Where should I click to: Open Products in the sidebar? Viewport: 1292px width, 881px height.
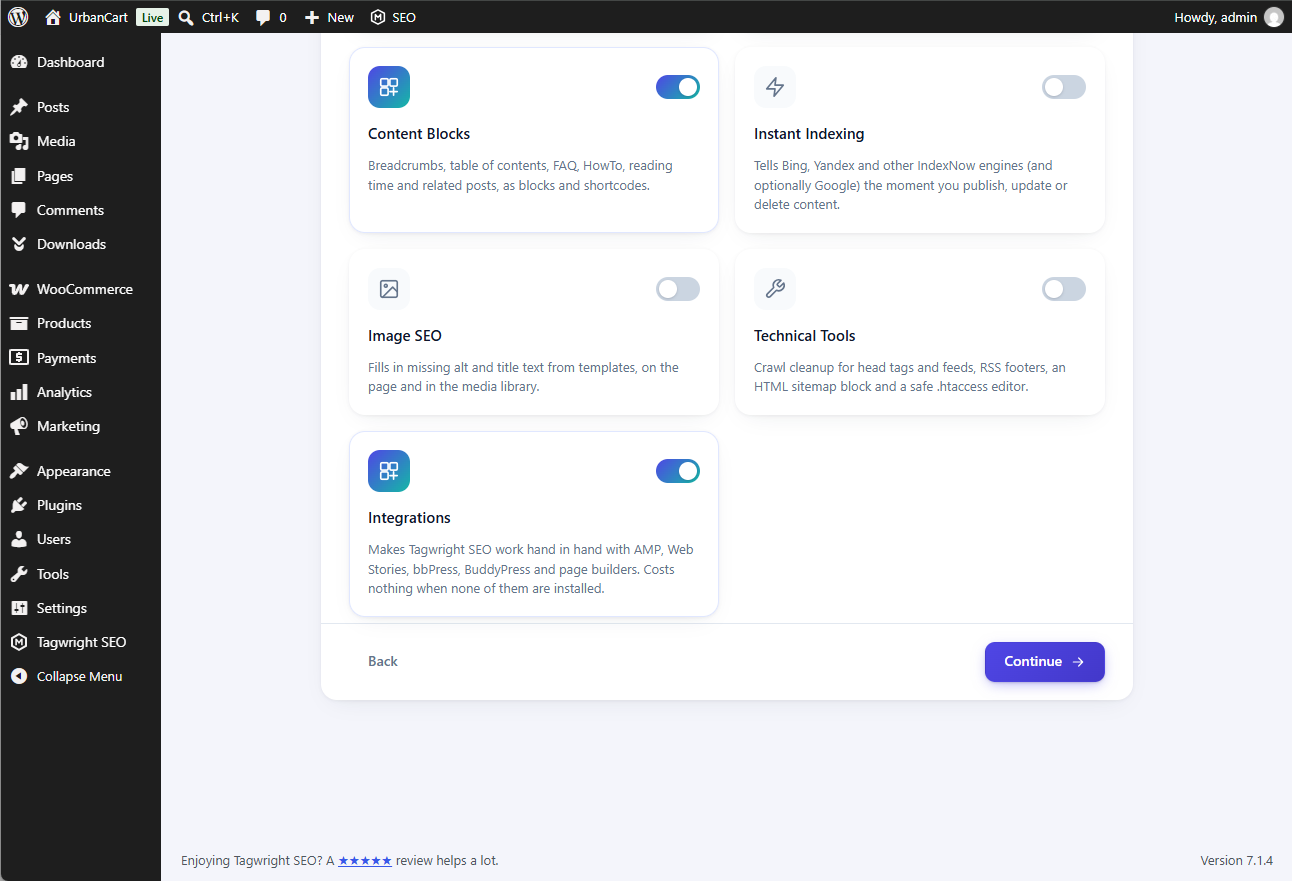(x=80, y=323)
